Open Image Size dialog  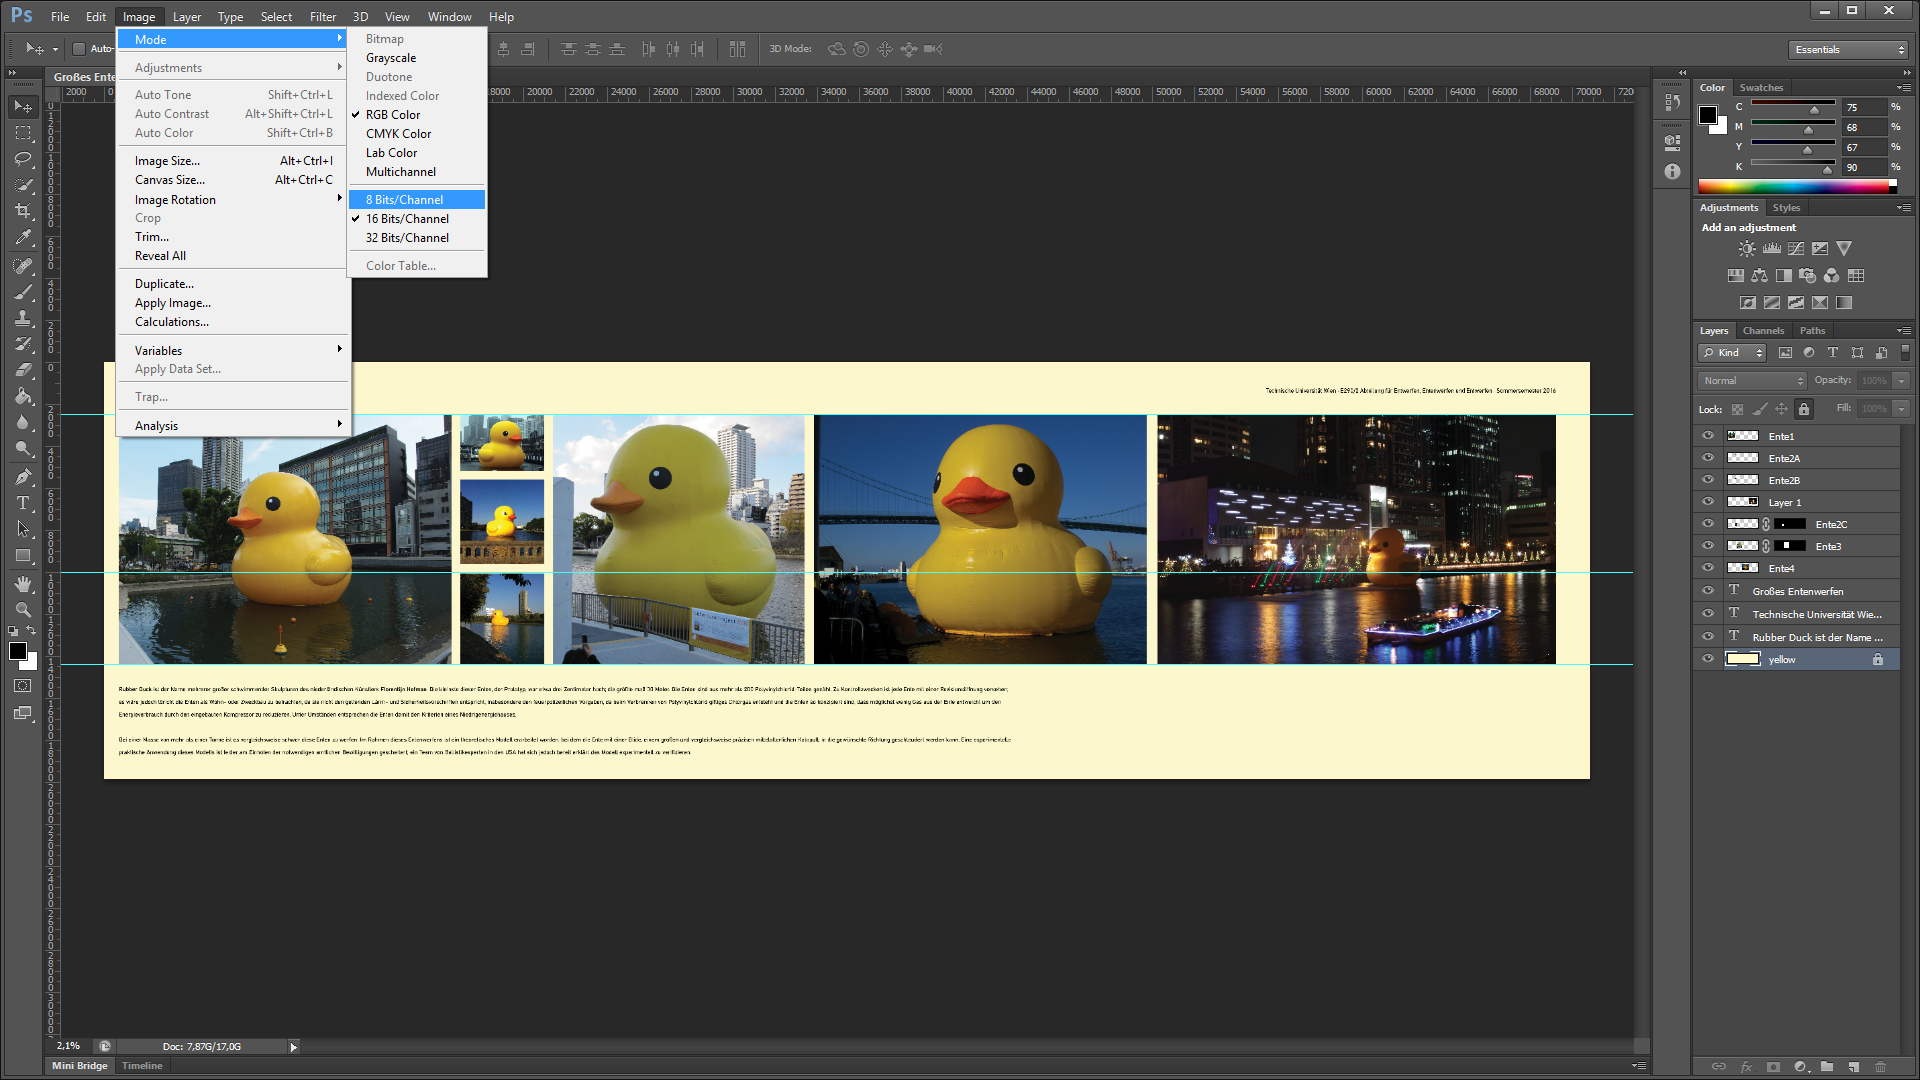[234, 161]
